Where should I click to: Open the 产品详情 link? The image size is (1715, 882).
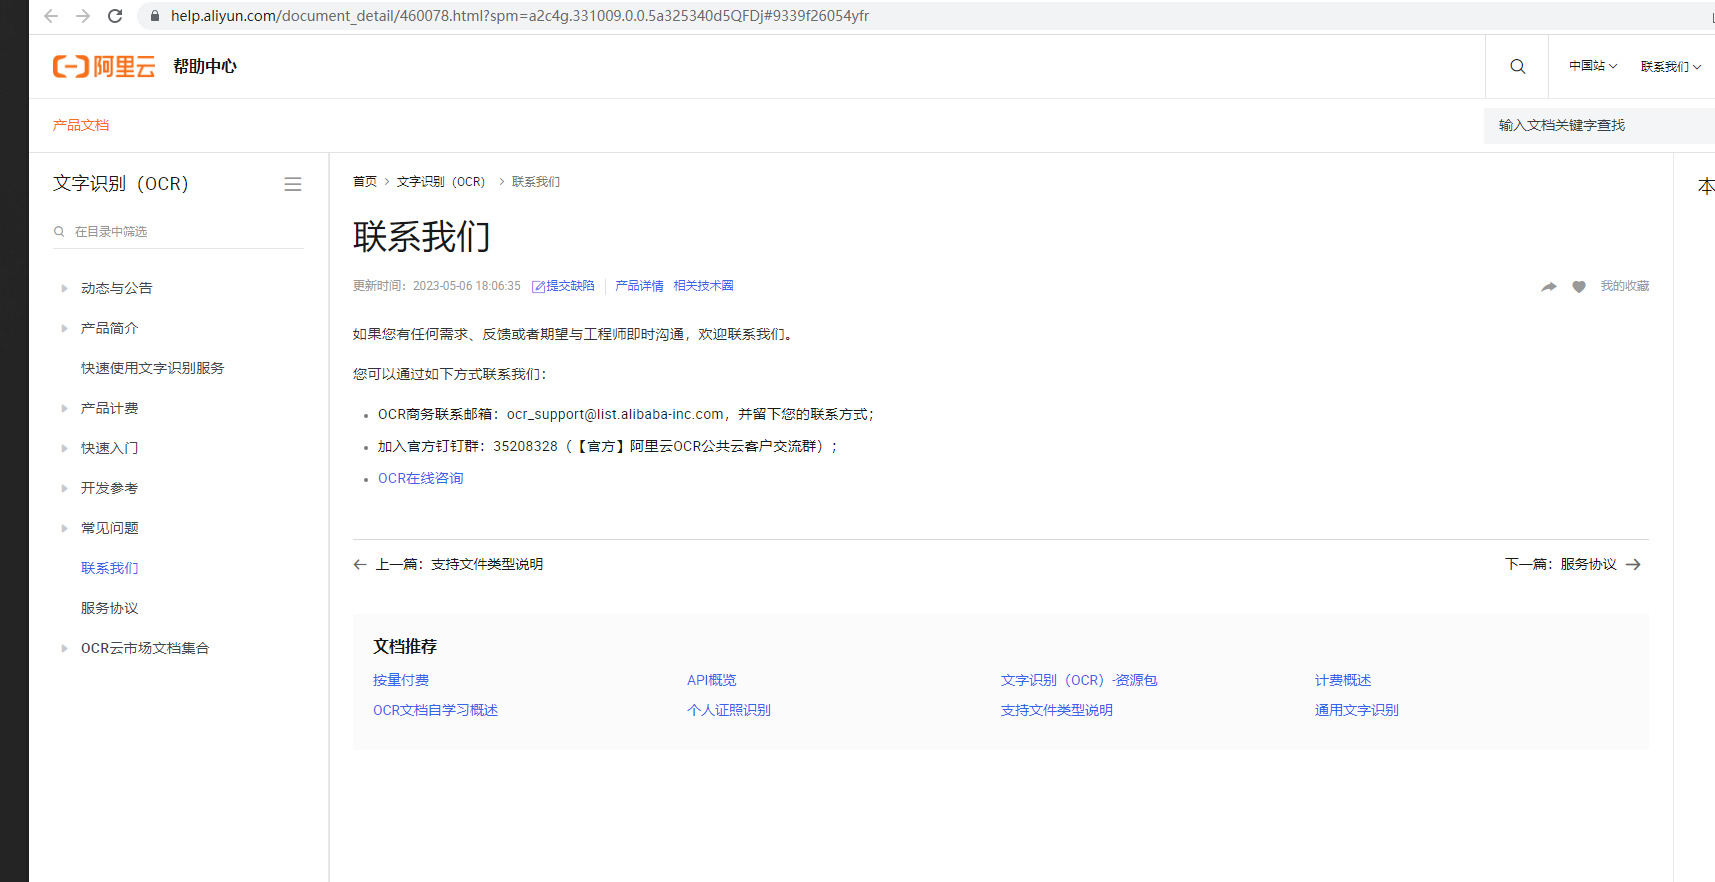point(640,286)
